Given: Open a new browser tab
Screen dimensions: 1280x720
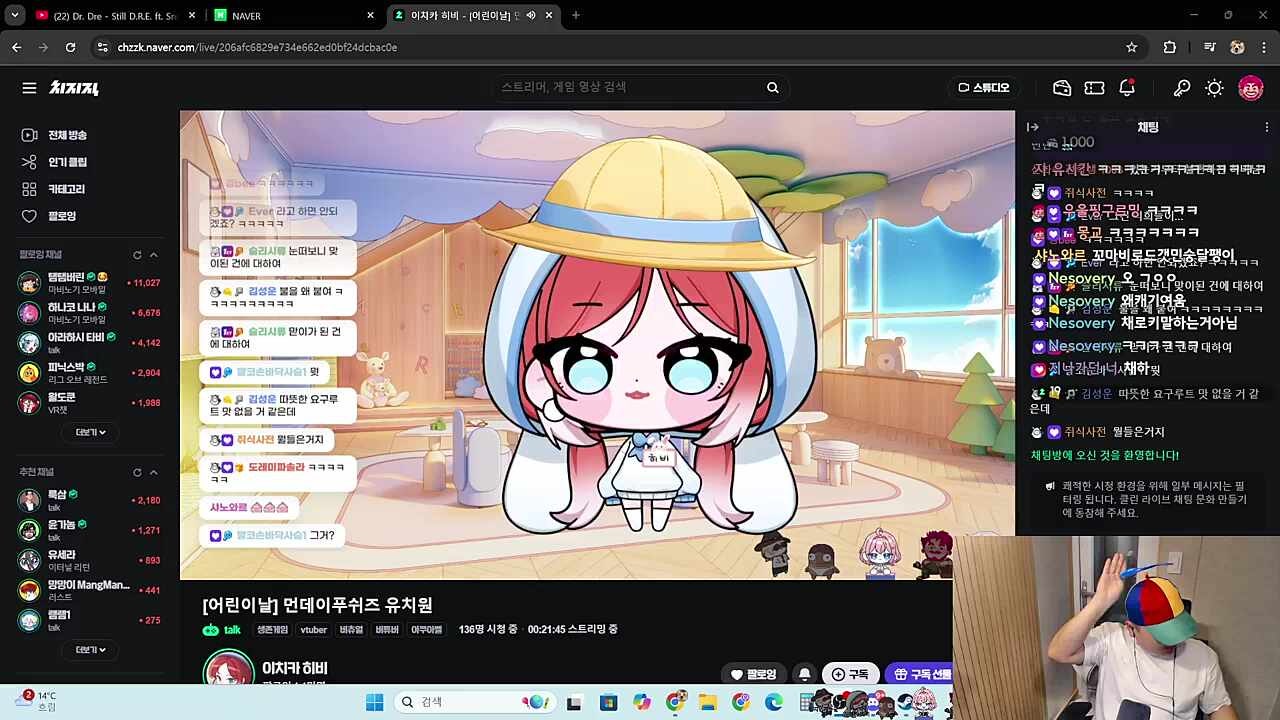Looking at the screenshot, I should point(575,15).
